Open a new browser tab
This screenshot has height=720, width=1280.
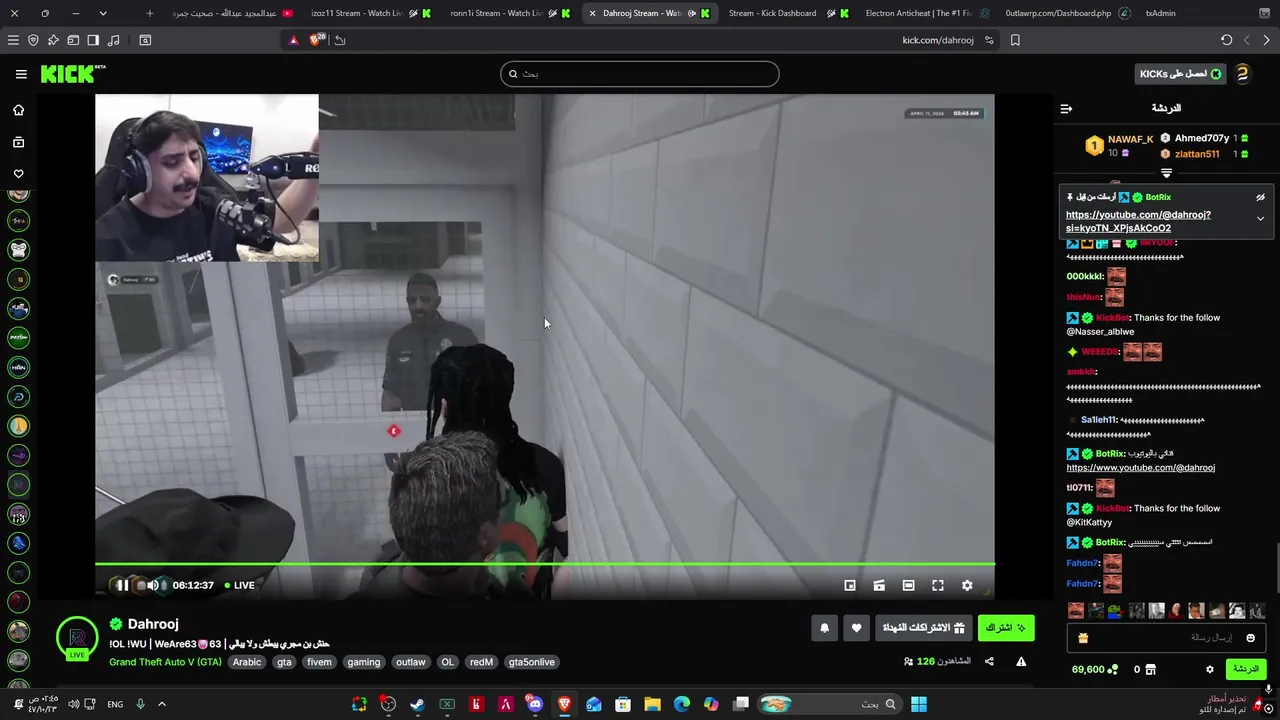tap(150, 13)
